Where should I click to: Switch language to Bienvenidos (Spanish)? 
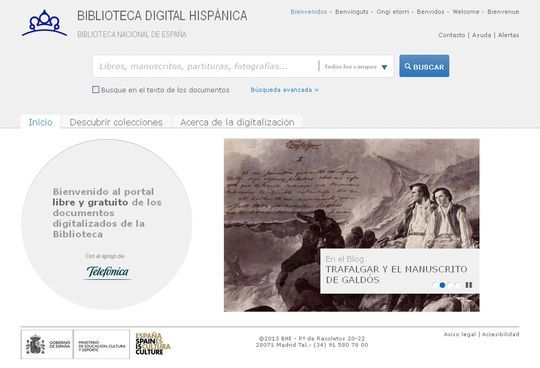click(x=309, y=12)
